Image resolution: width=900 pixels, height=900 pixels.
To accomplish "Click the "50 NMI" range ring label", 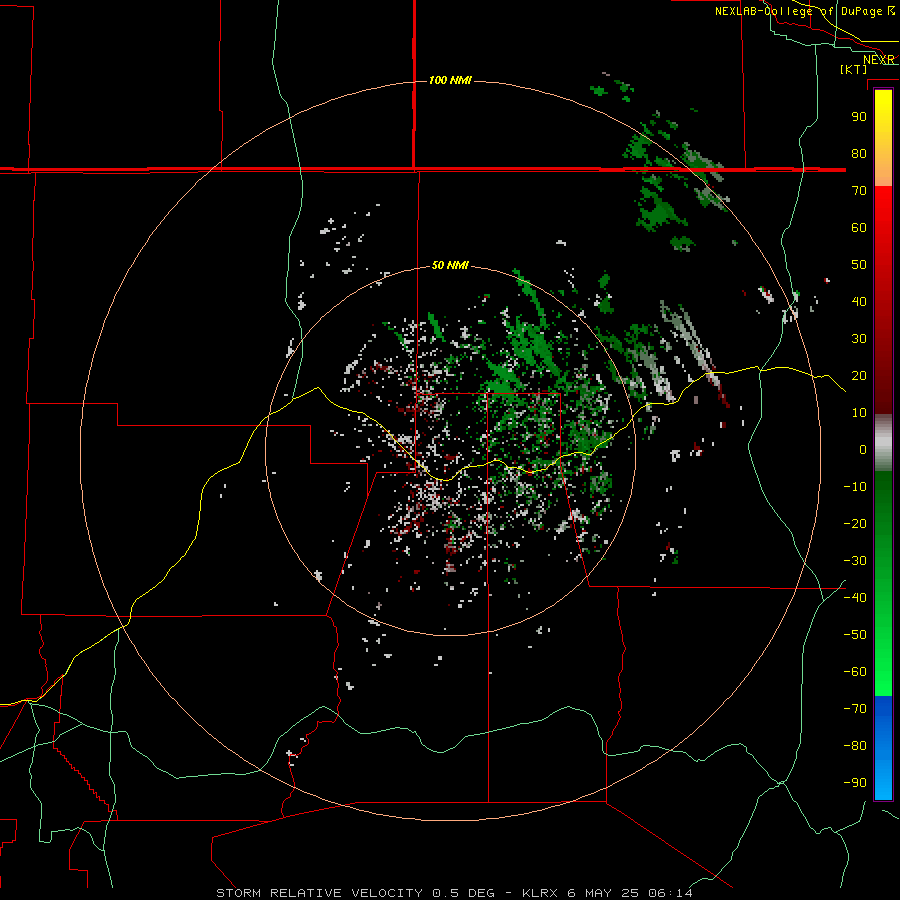I will coord(450,265).
